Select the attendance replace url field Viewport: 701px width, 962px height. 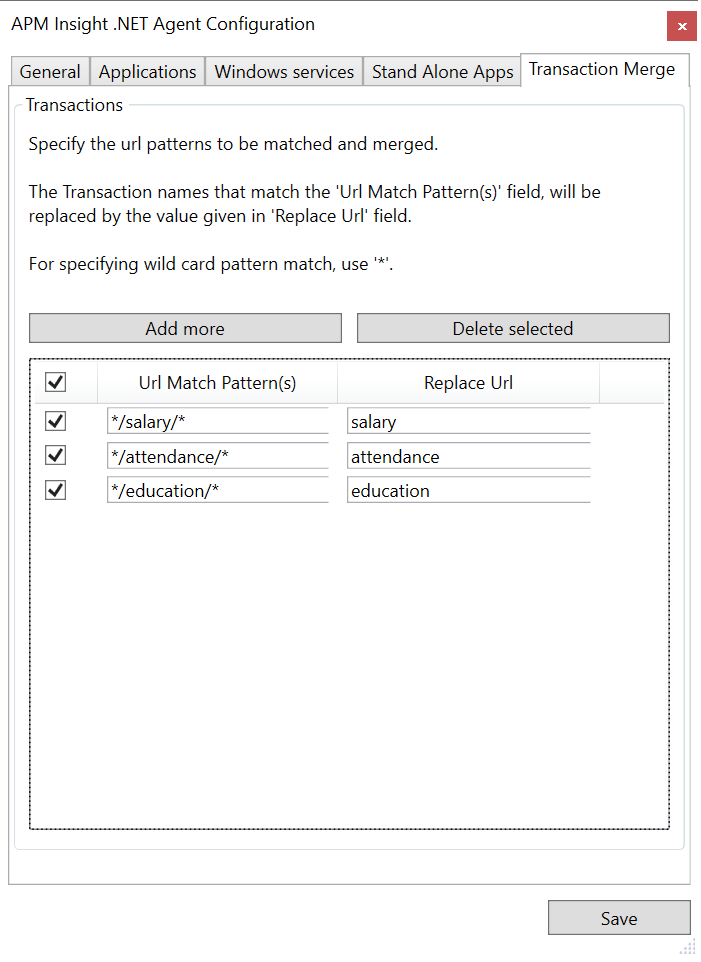click(x=467, y=455)
